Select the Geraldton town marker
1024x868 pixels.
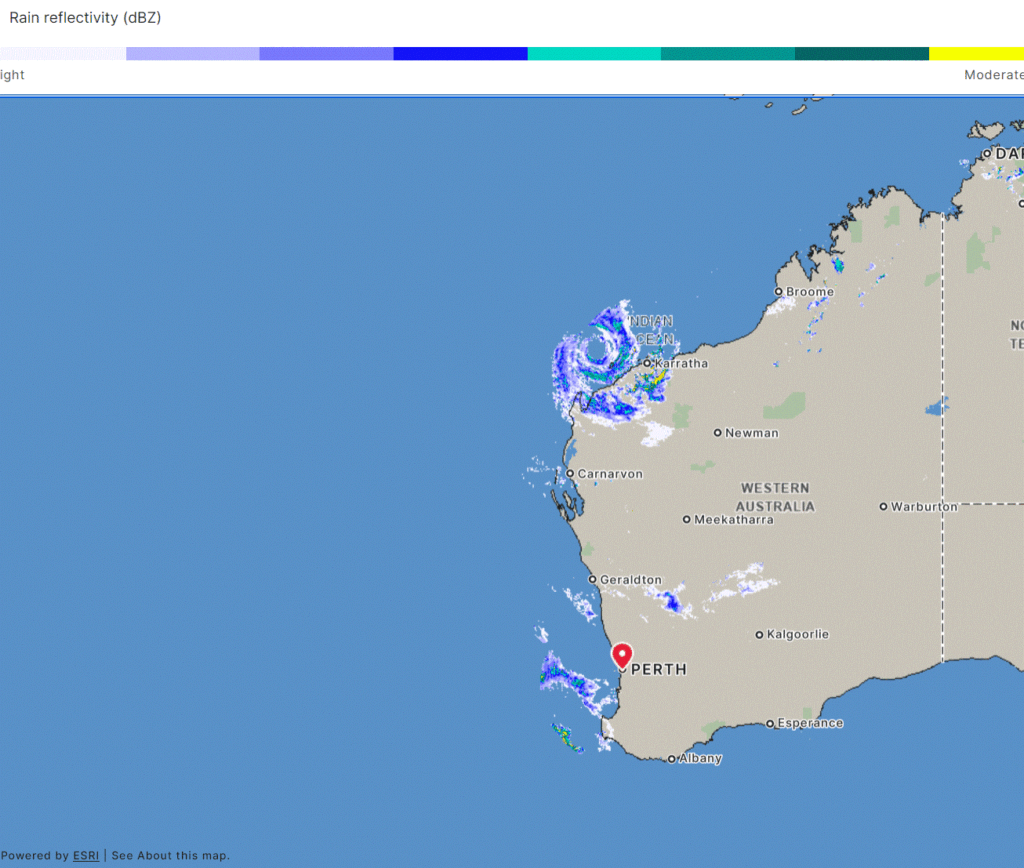(x=592, y=579)
